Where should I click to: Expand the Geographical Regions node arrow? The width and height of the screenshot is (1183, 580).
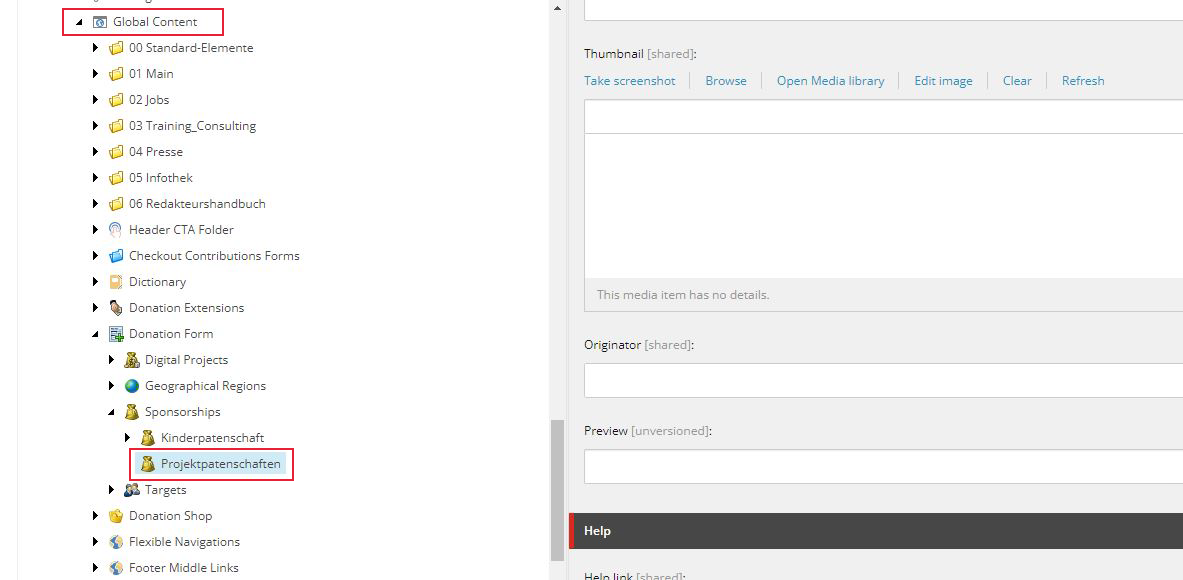(x=112, y=386)
